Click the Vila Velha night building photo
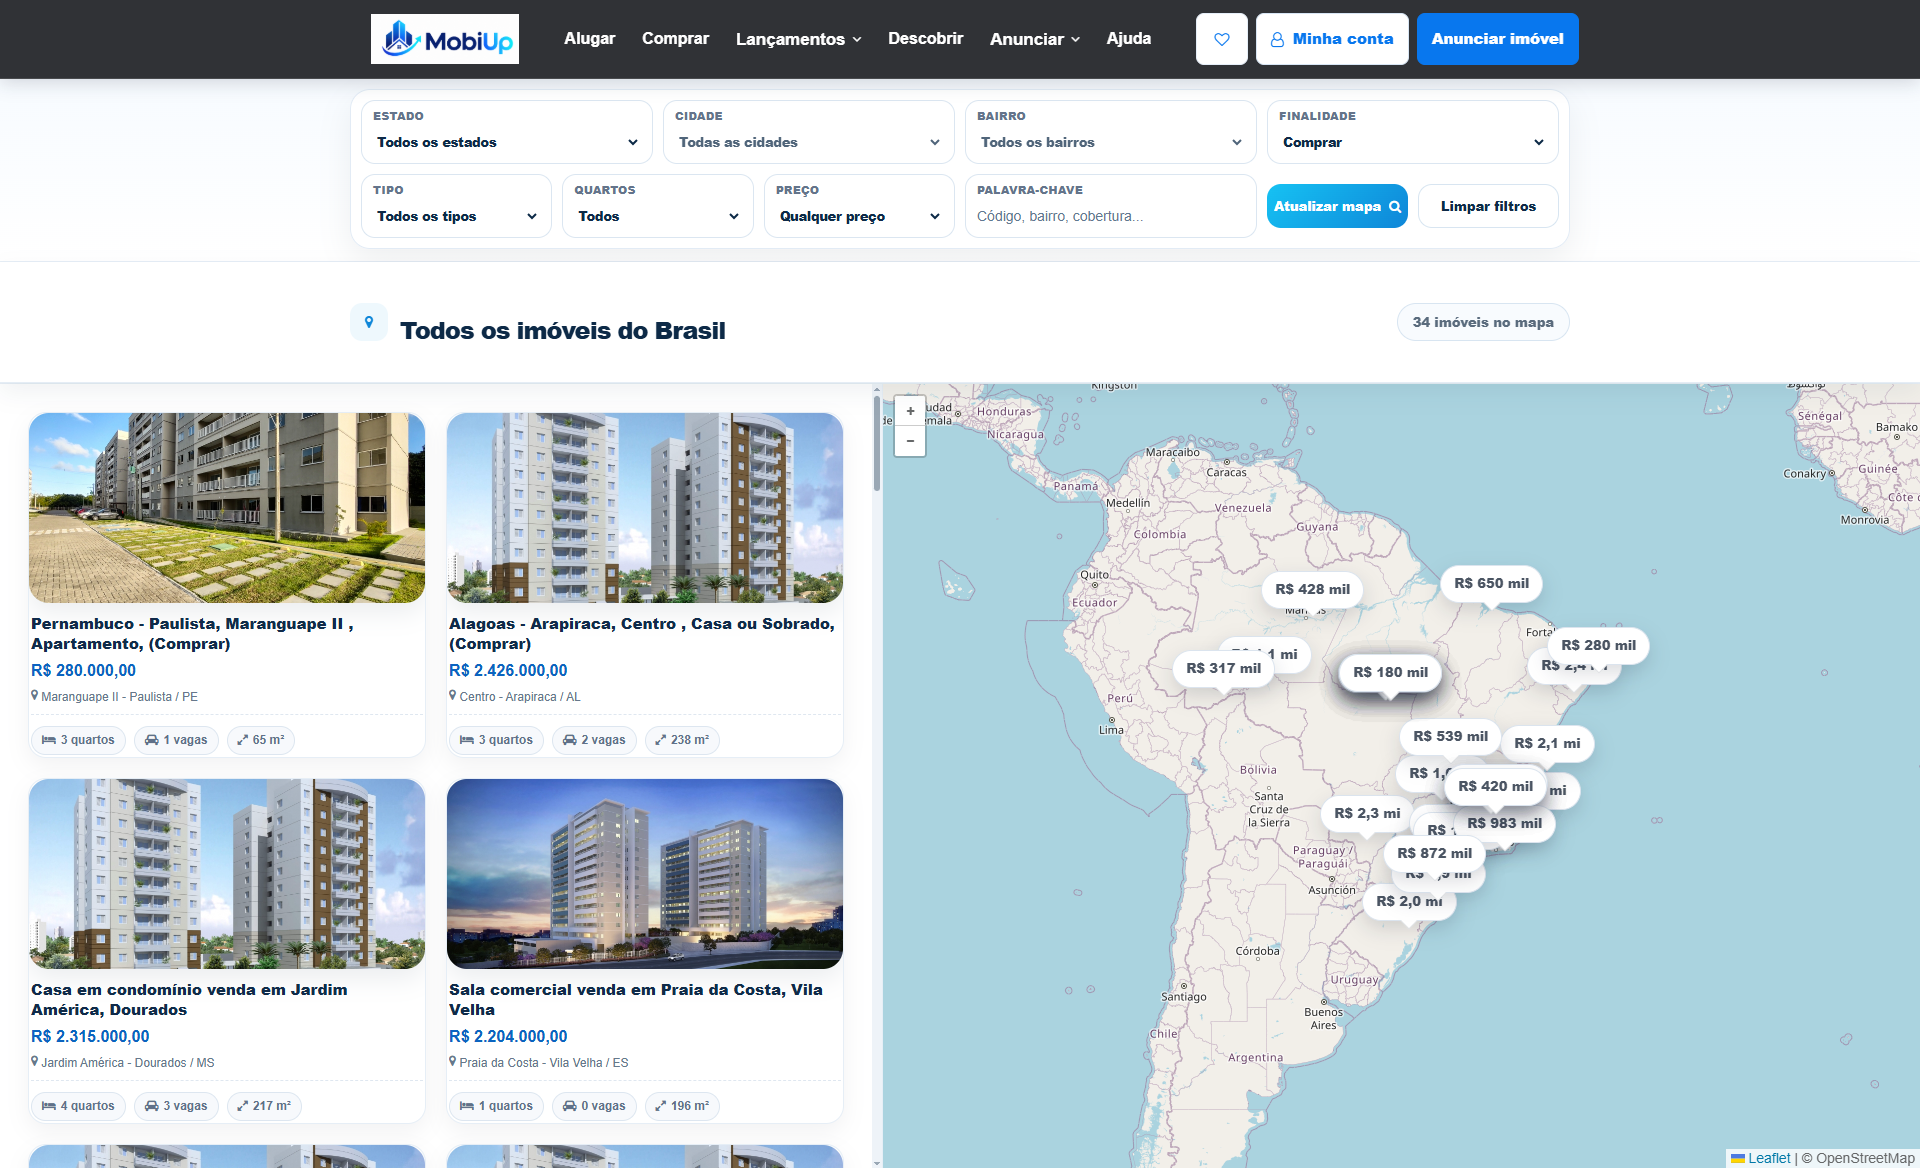The height and width of the screenshot is (1168, 1920). 645,874
